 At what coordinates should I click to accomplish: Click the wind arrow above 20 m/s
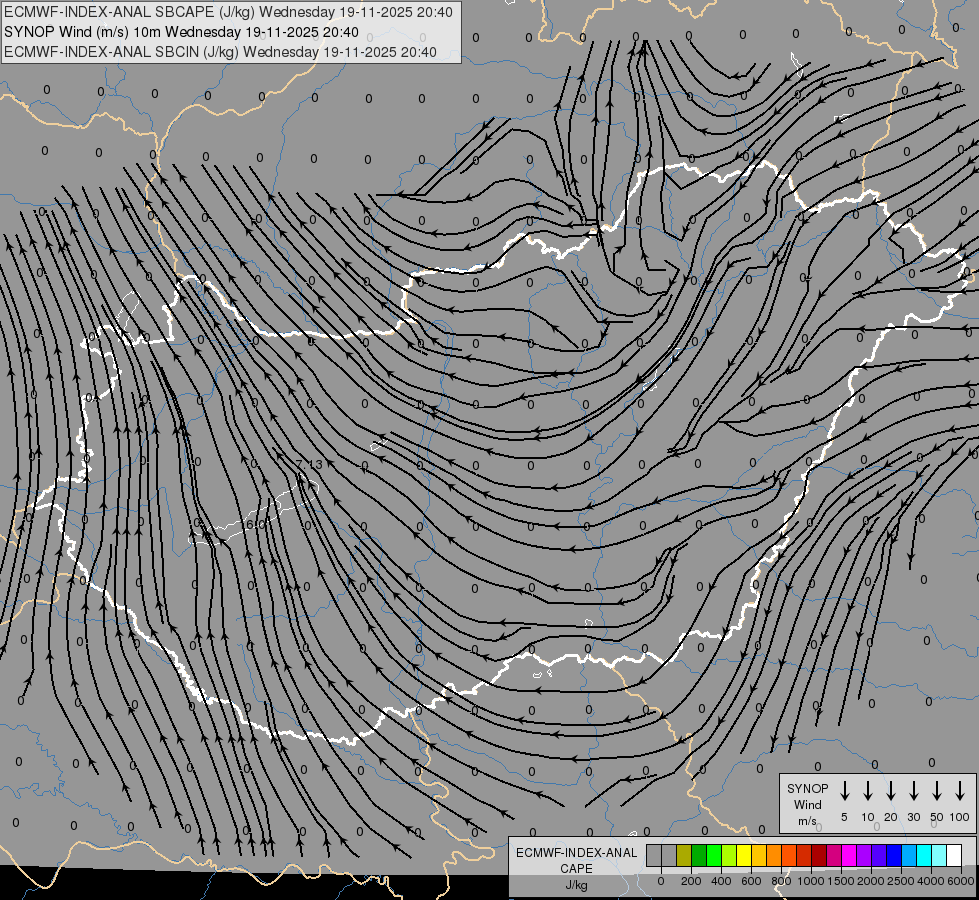pos(891,791)
